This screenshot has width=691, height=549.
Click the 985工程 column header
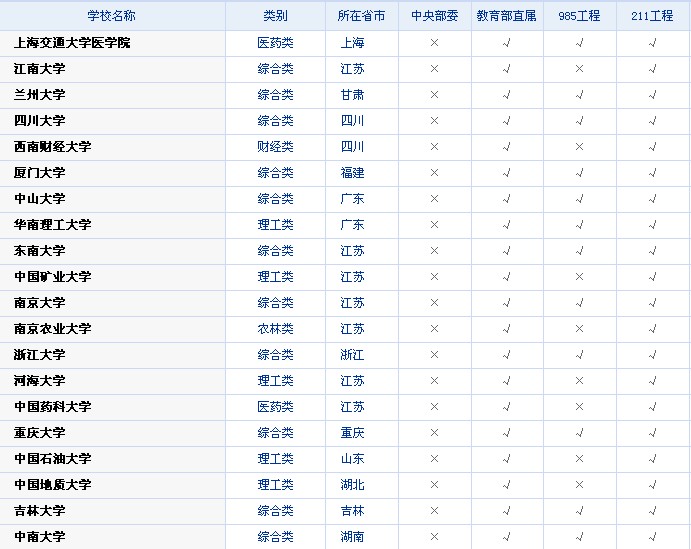(x=579, y=16)
